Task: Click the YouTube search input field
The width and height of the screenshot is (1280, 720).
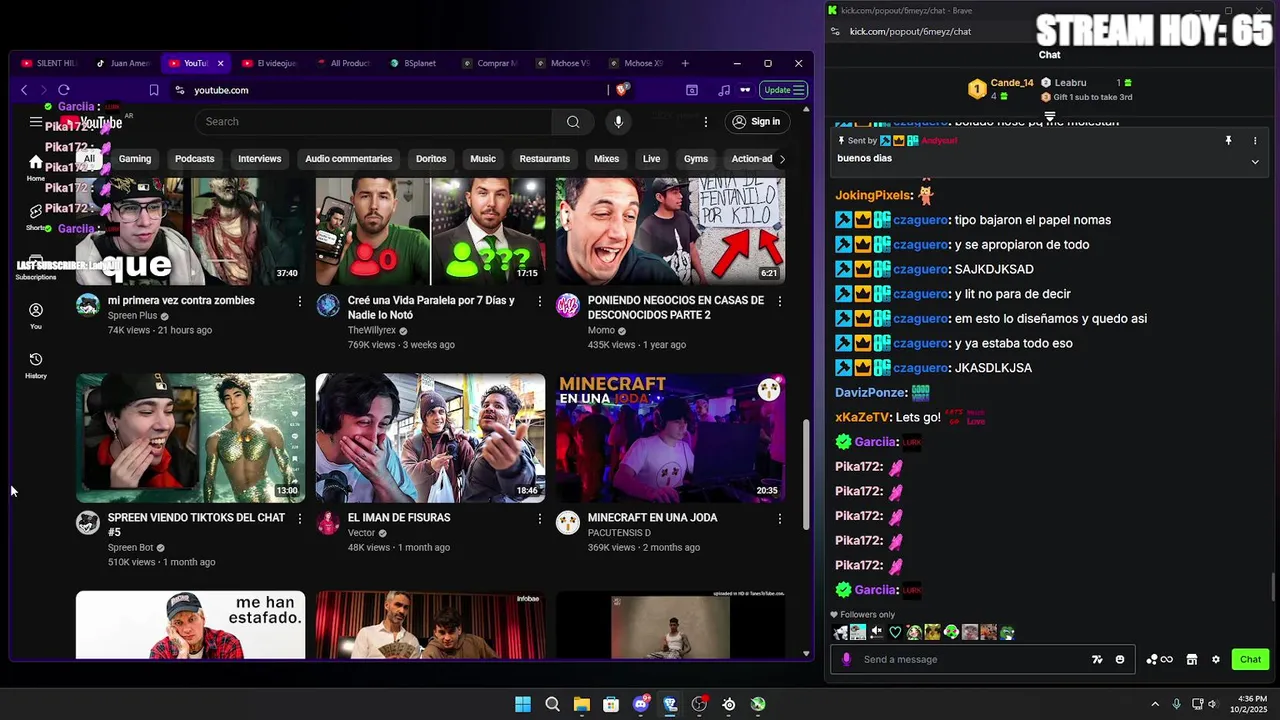Action: pyautogui.click(x=373, y=122)
